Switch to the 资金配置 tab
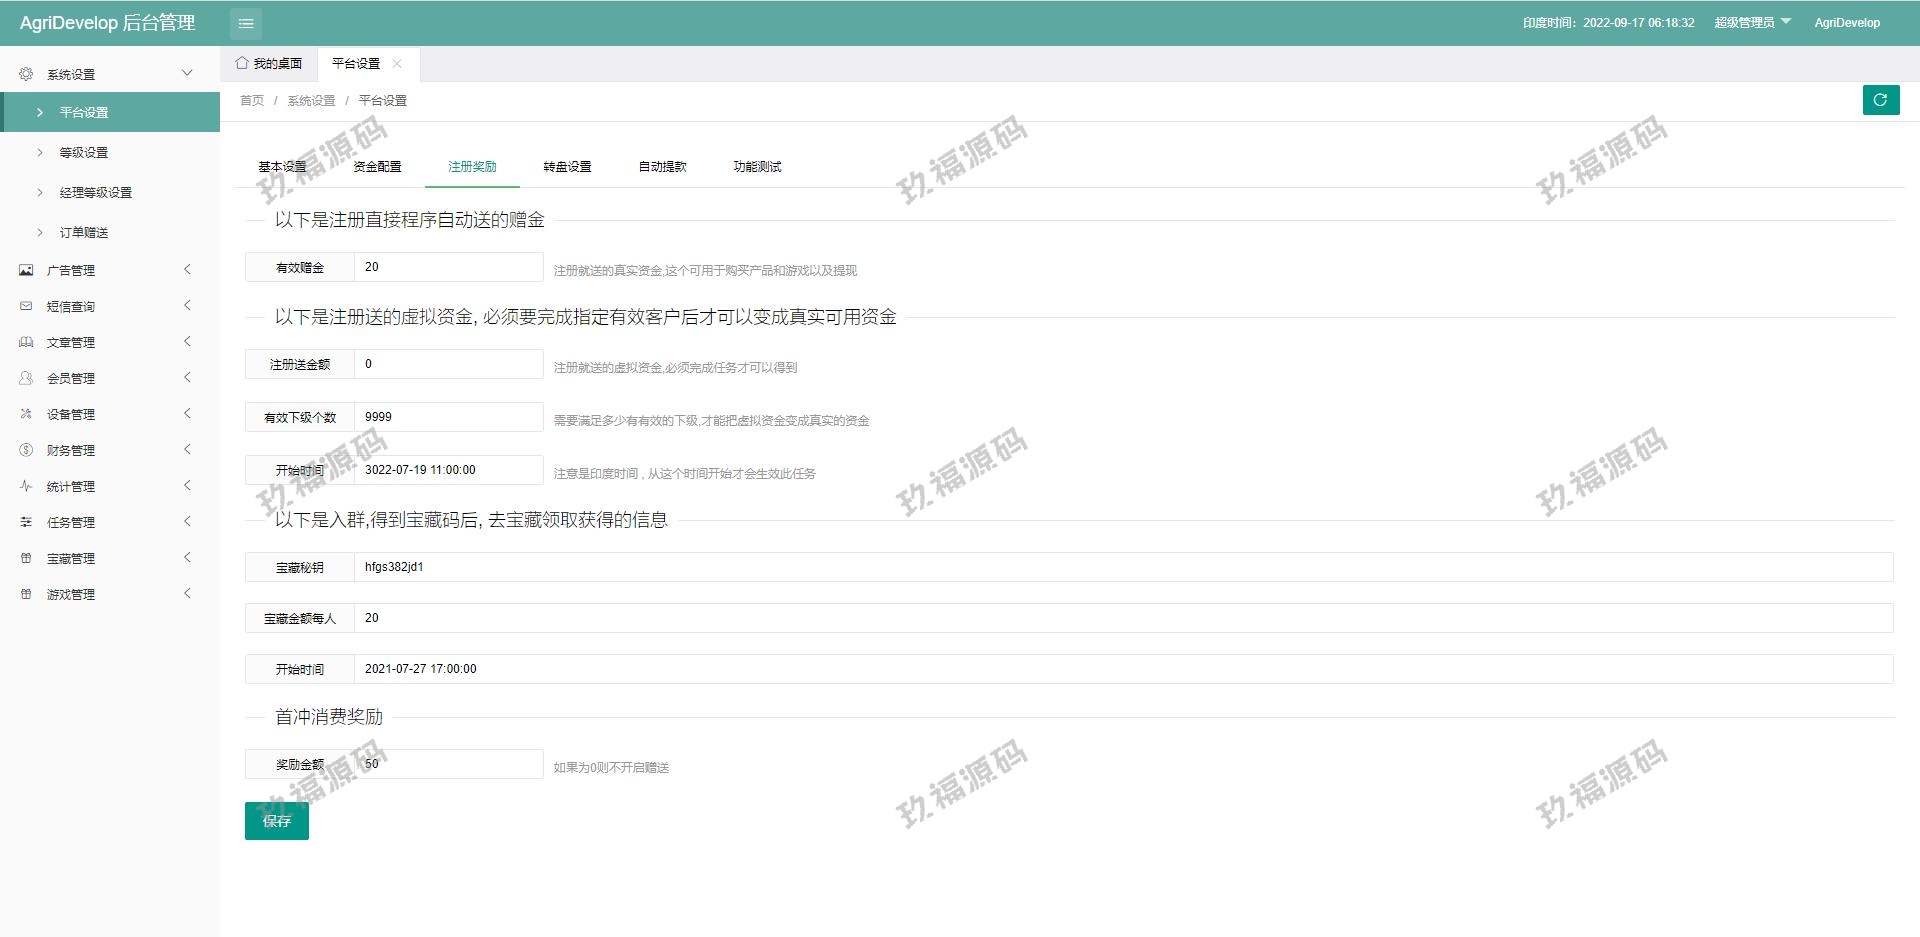 (377, 167)
